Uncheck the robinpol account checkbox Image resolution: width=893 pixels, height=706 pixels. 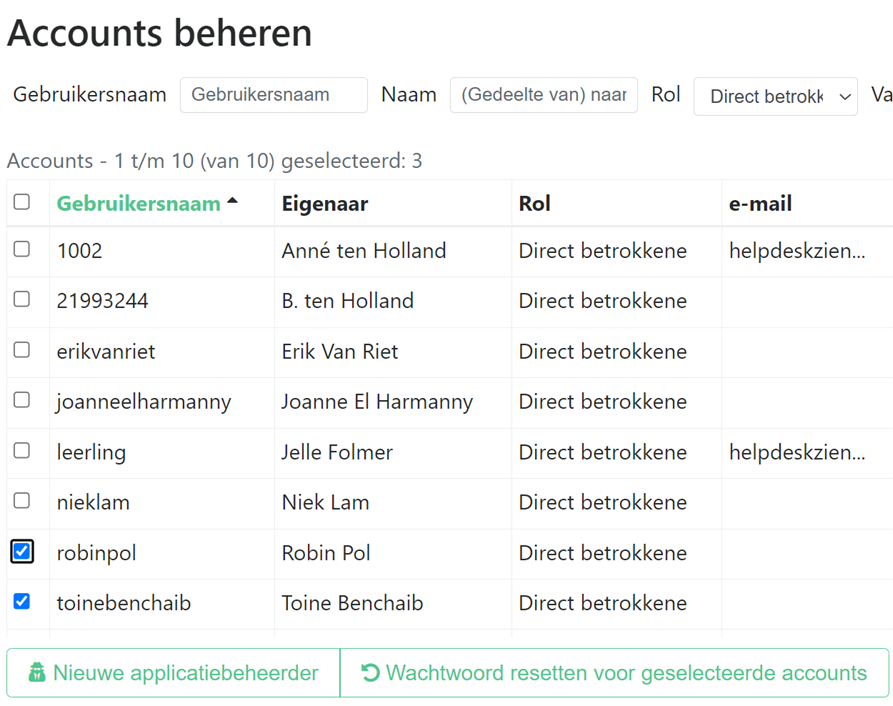pyautogui.click(x=22, y=551)
